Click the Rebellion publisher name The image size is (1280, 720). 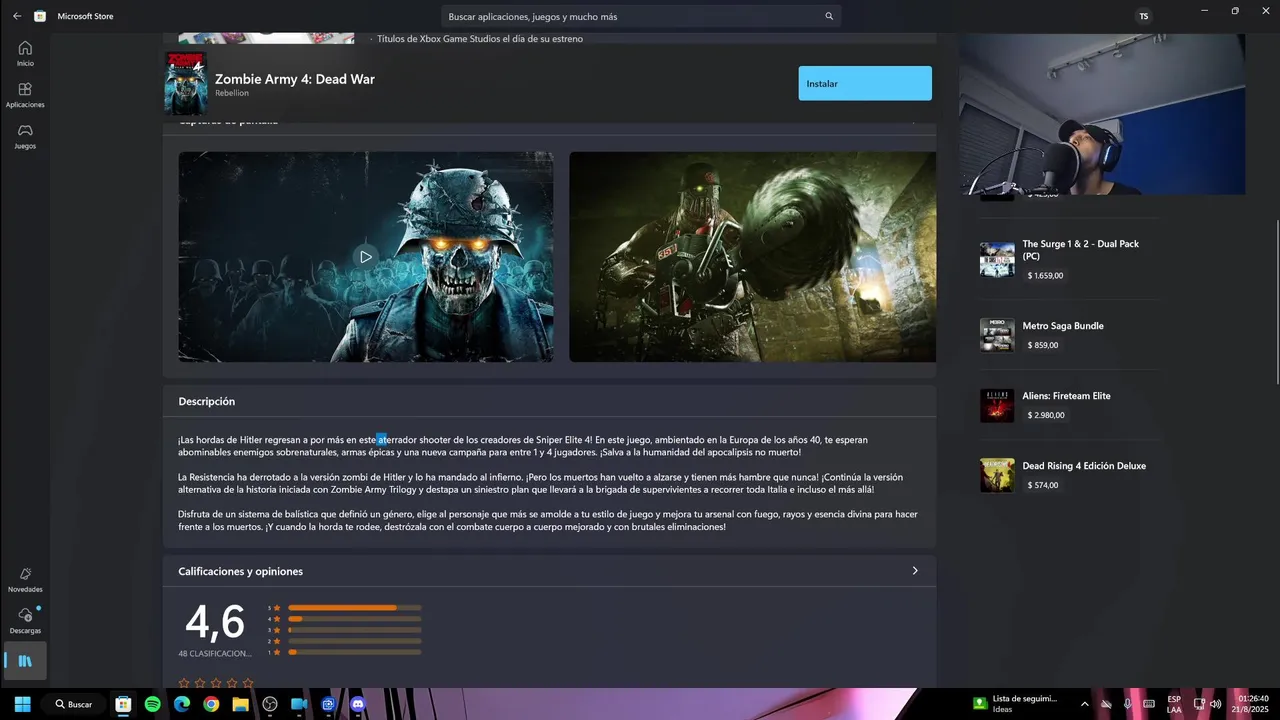(x=232, y=93)
